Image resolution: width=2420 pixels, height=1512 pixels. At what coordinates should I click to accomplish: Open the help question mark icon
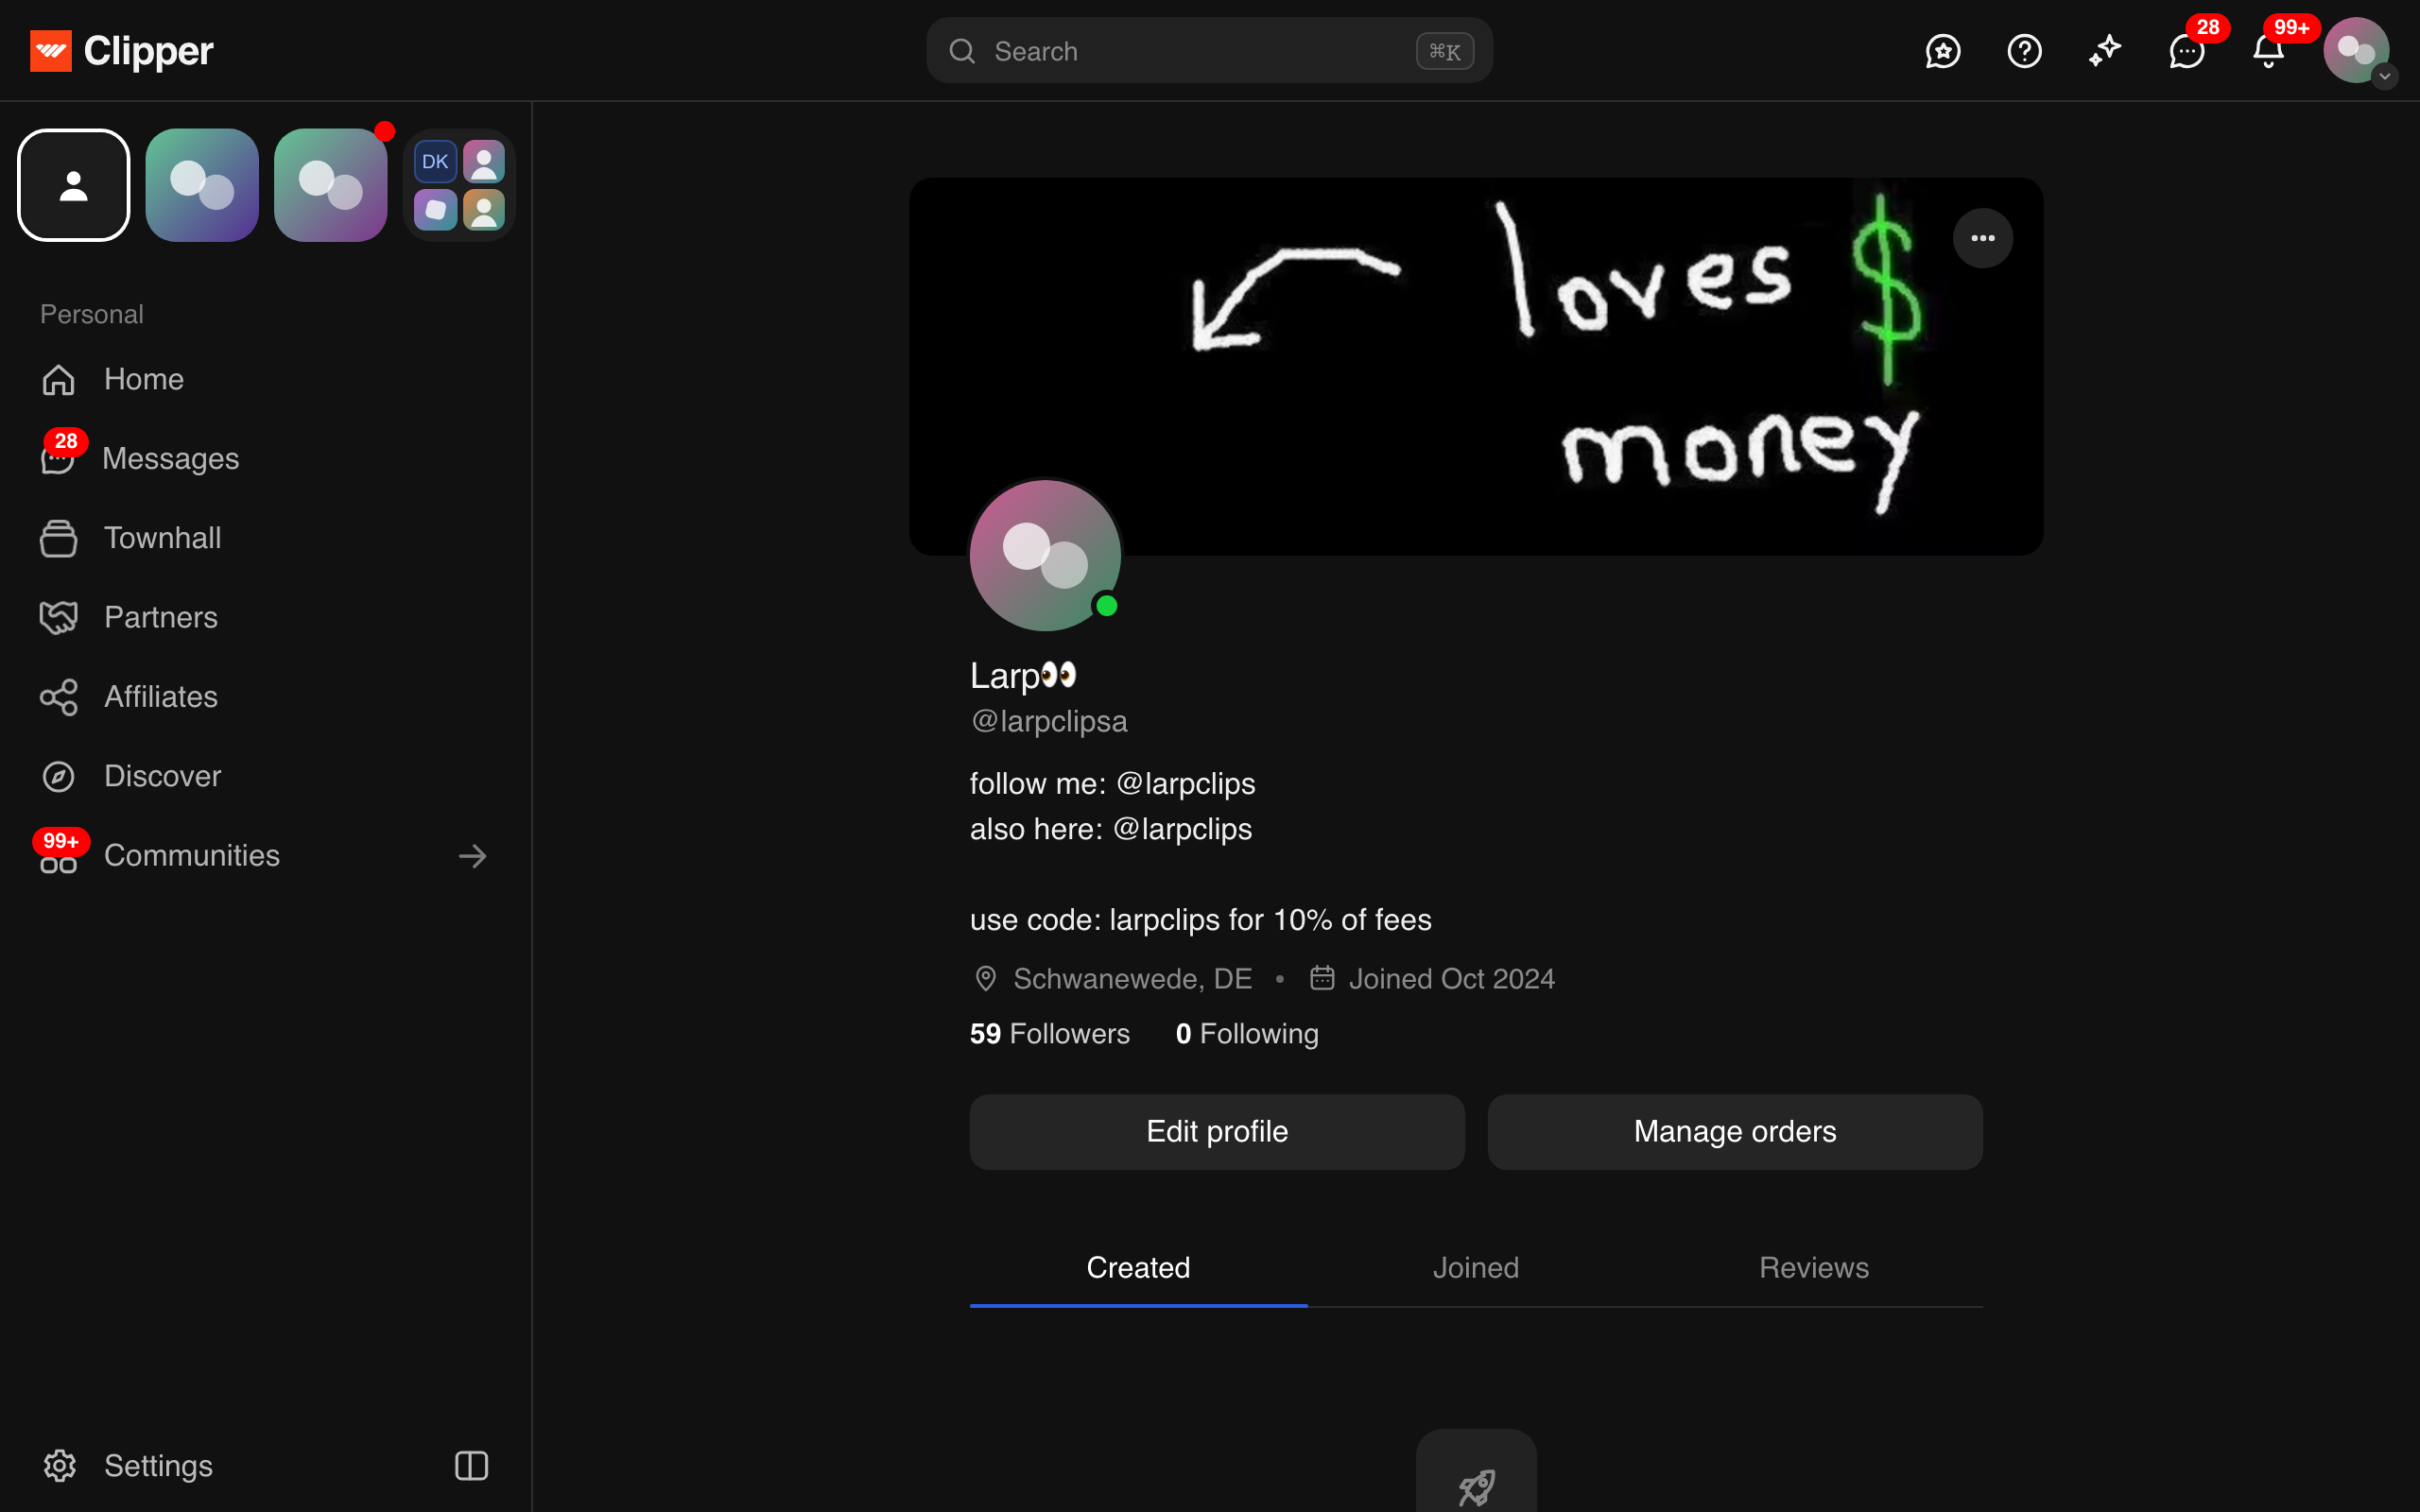pos(2025,51)
